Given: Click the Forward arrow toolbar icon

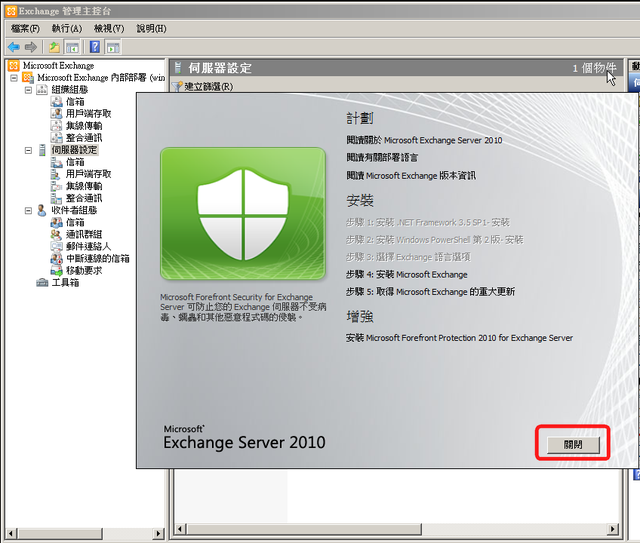Looking at the screenshot, I should 31,47.
